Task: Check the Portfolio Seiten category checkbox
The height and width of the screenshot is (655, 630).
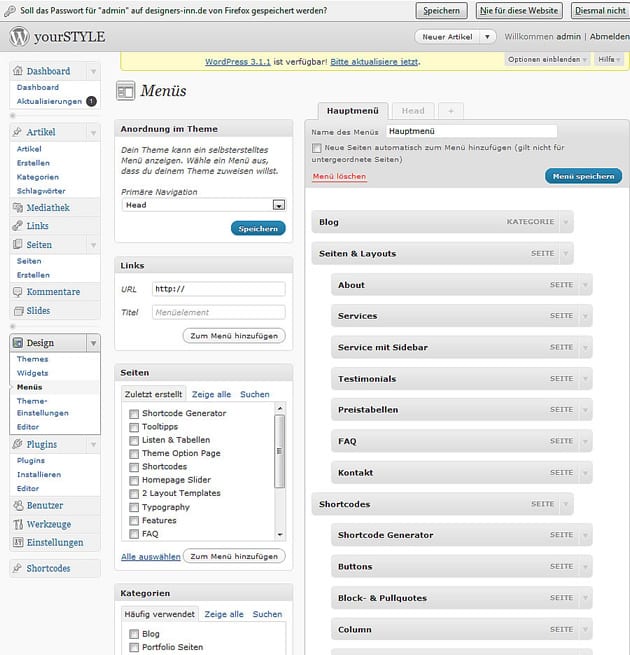Action: pos(134,647)
